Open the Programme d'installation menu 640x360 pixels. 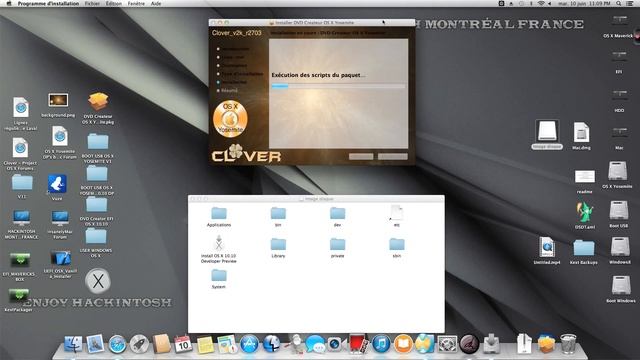click(48, 3)
